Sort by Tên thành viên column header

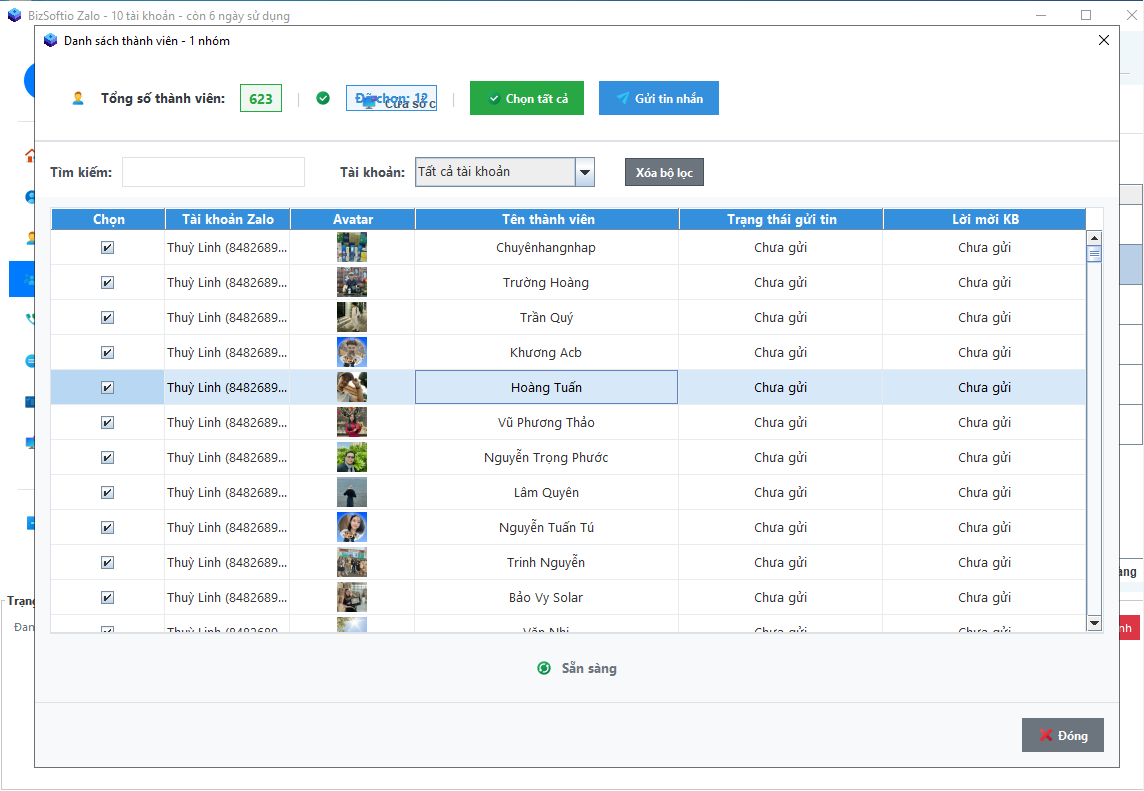click(547, 219)
